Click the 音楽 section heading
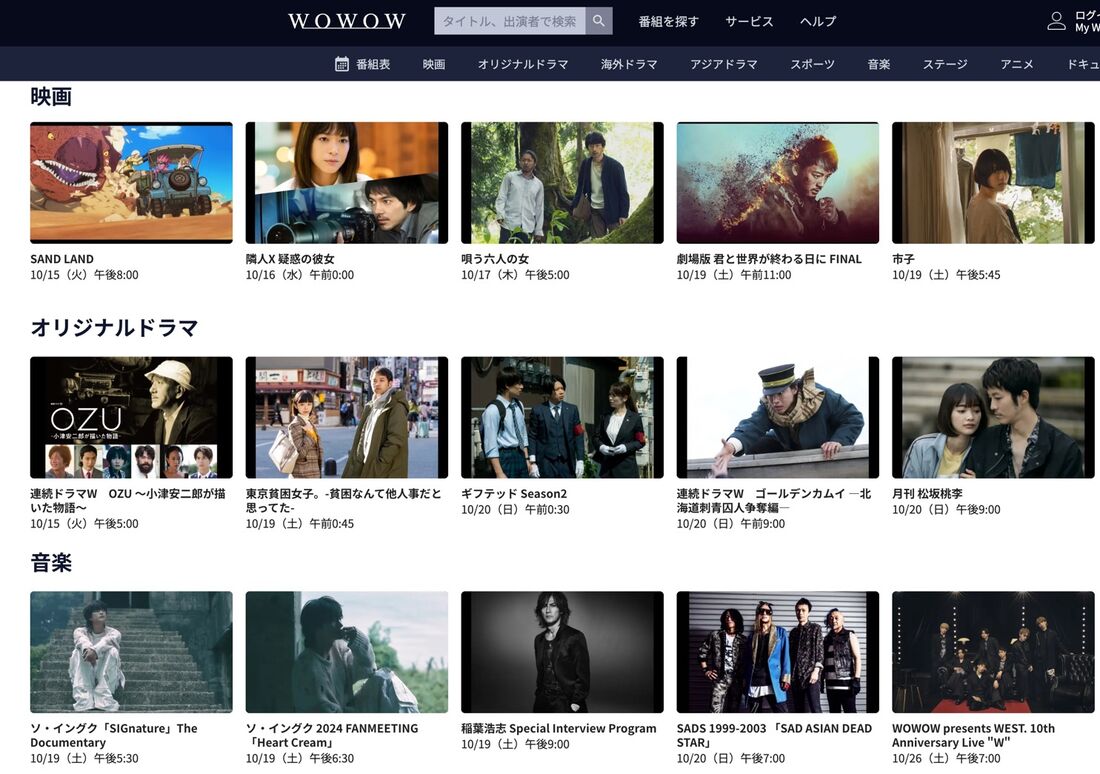 pyautogui.click(x=51, y=562)
